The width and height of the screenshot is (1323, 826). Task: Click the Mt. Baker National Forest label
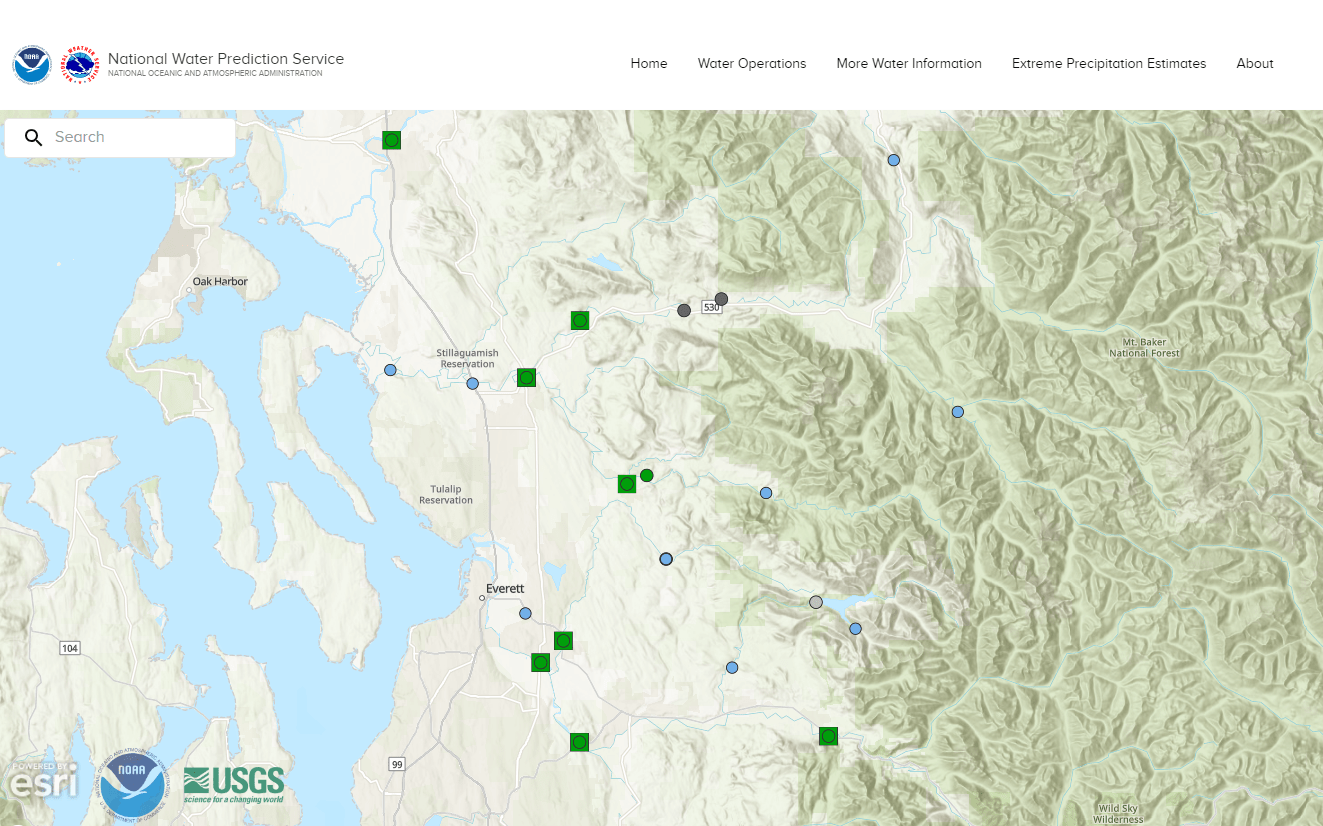[x=1145, y=348]
